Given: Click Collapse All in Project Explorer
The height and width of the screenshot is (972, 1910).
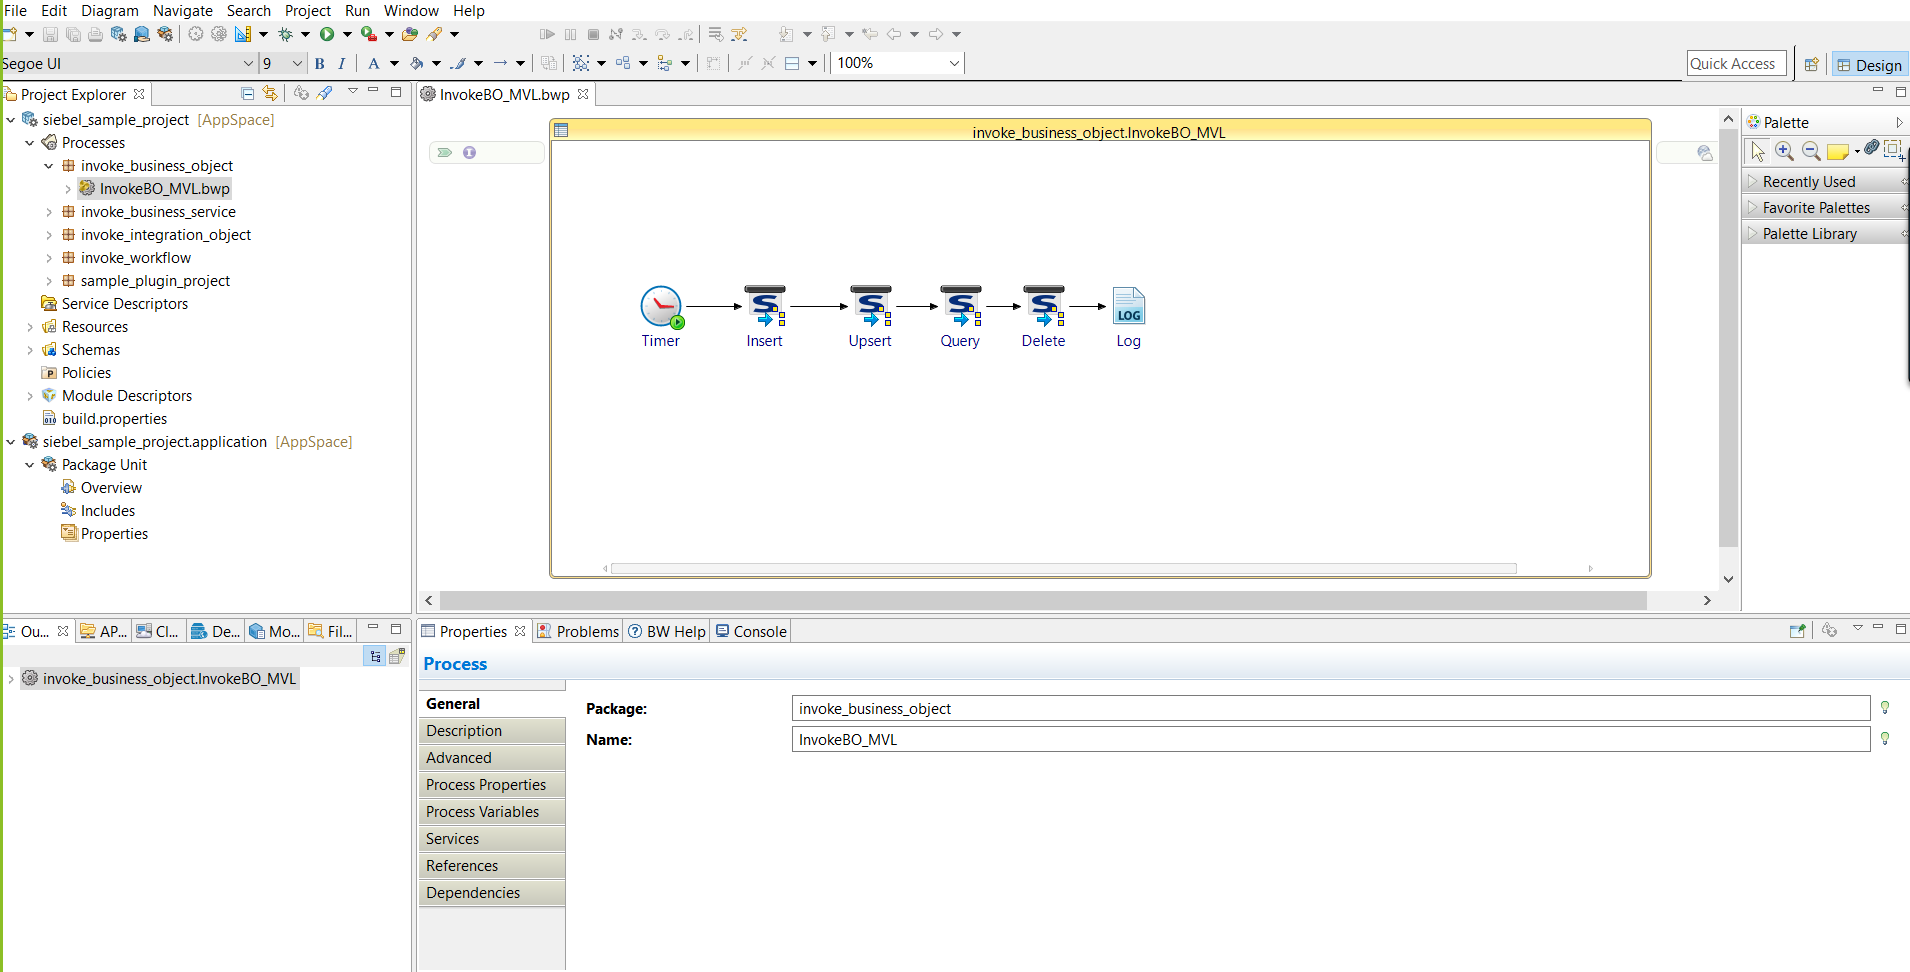Looking at the screenshot, I should (x=247, y=93).
